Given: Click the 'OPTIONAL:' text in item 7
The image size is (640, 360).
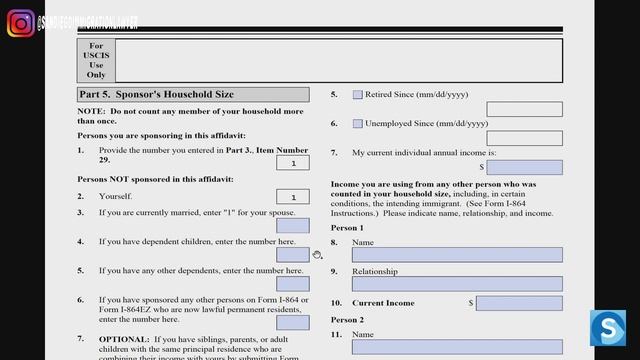Looking at the screenshot, I should (x=124, y=340).
